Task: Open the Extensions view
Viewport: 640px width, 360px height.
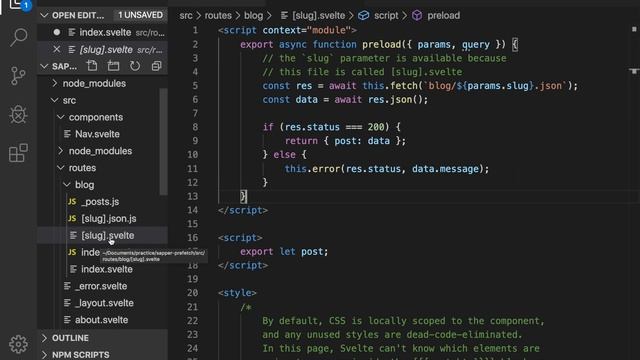Action: [x=18, y=153]
